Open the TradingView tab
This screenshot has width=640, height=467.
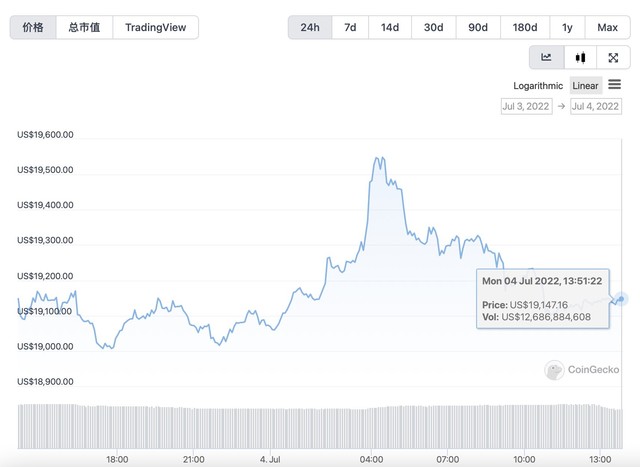pyautogui.click(x=155, y=27)
